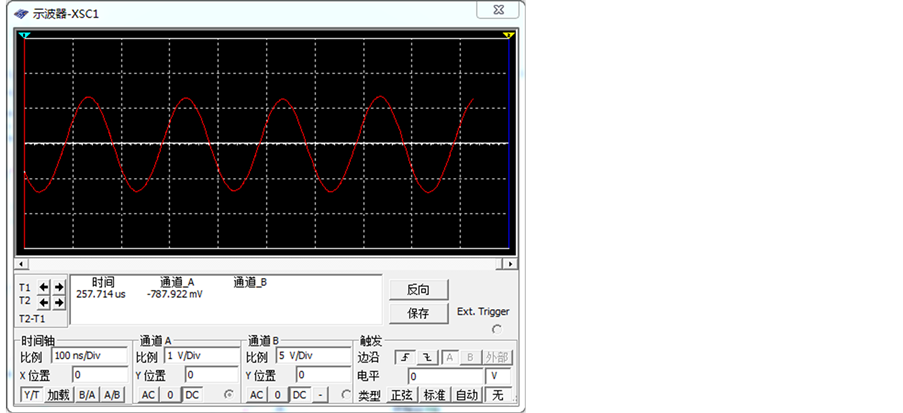Select the Ext. Trigger radio button
The image size is (903, 413).
pos(497,329)
